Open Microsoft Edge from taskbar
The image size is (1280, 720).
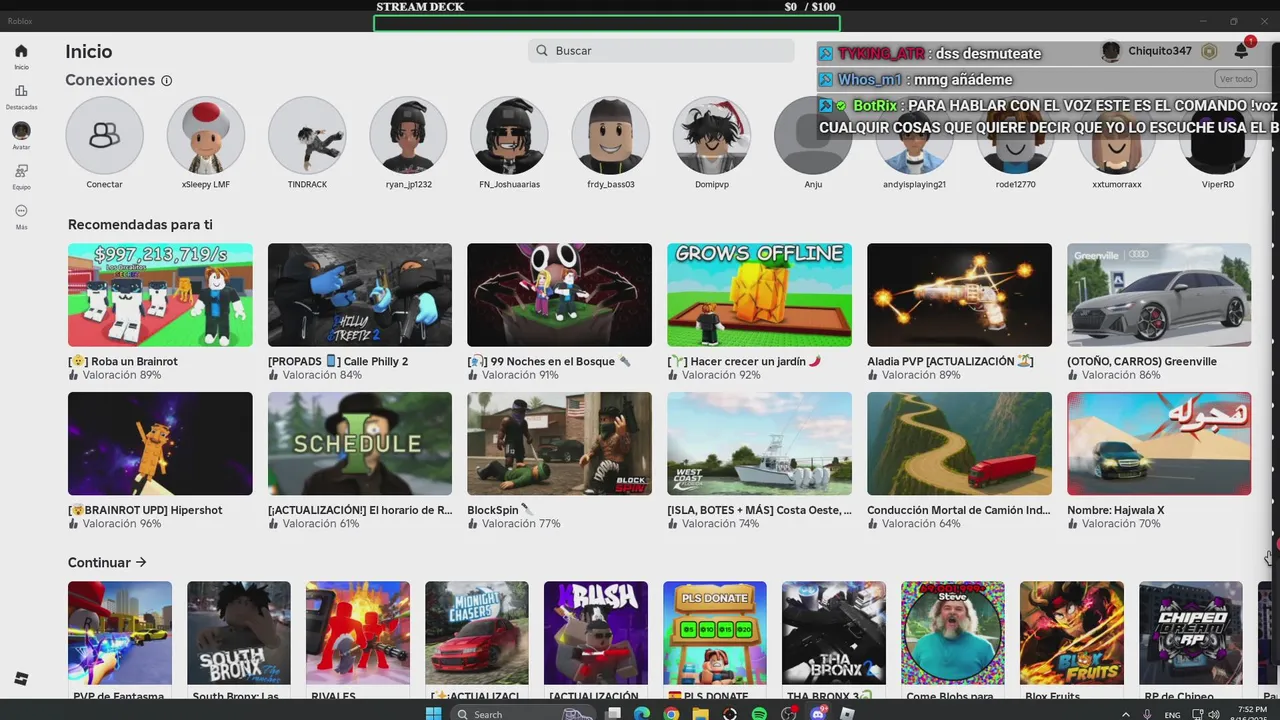point(641,713)
